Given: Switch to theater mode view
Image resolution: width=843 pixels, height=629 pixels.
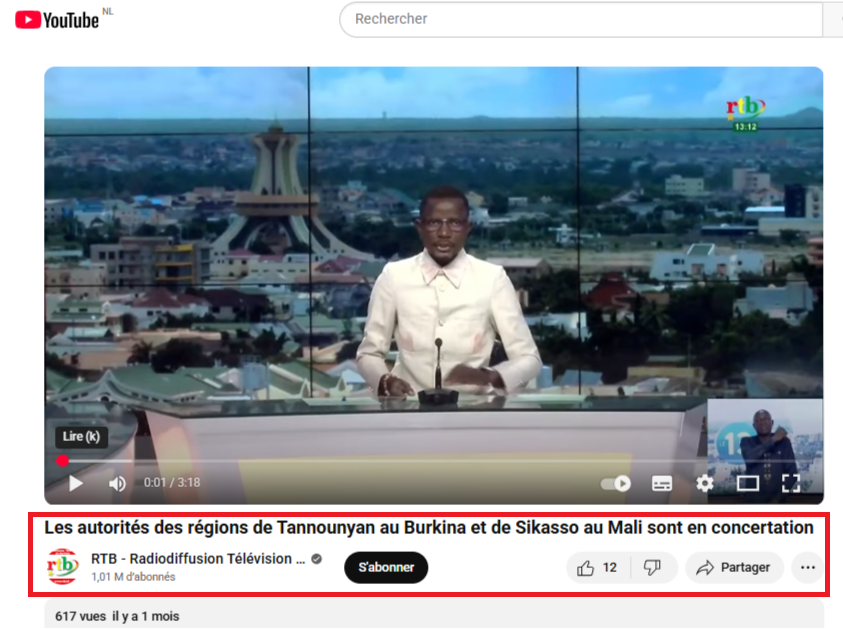Looking at the screenshot, I should (747, 484).
